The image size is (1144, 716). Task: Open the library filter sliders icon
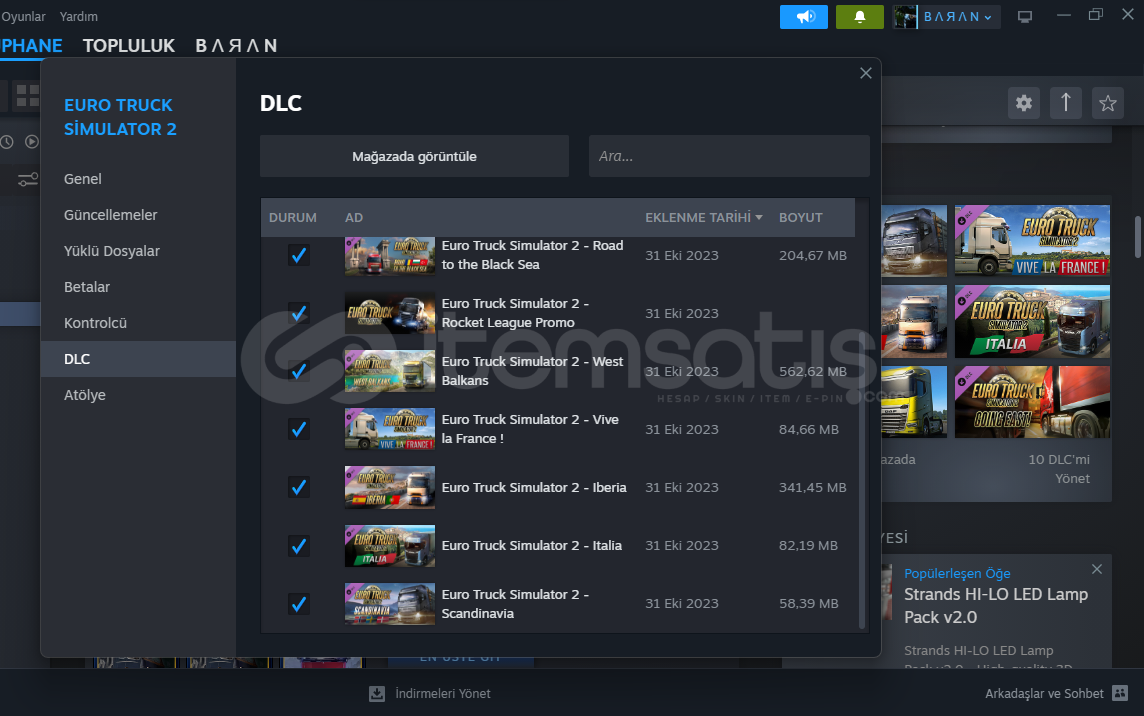coord(28,180)
